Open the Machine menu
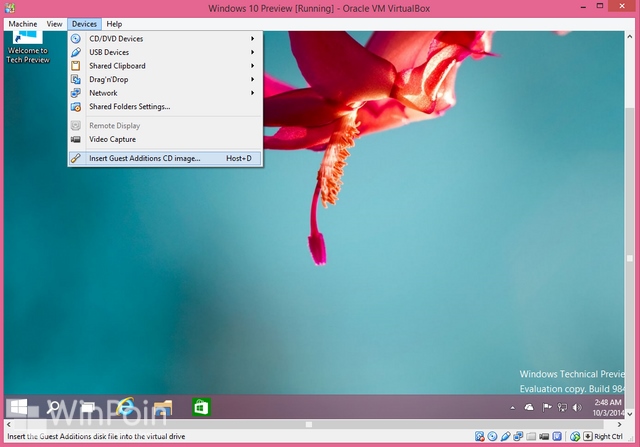The width and height of the screenshot is (640, 447). click(23, 24)
